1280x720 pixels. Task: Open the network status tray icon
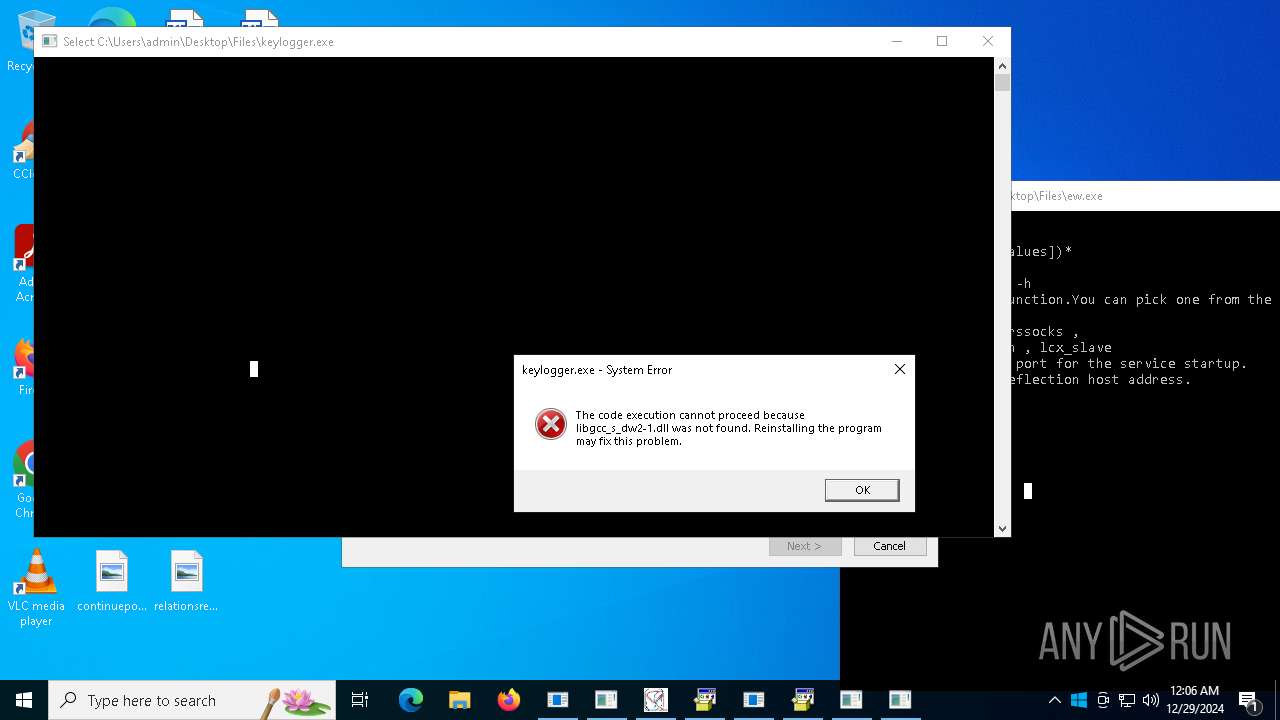coord(1127,700)
